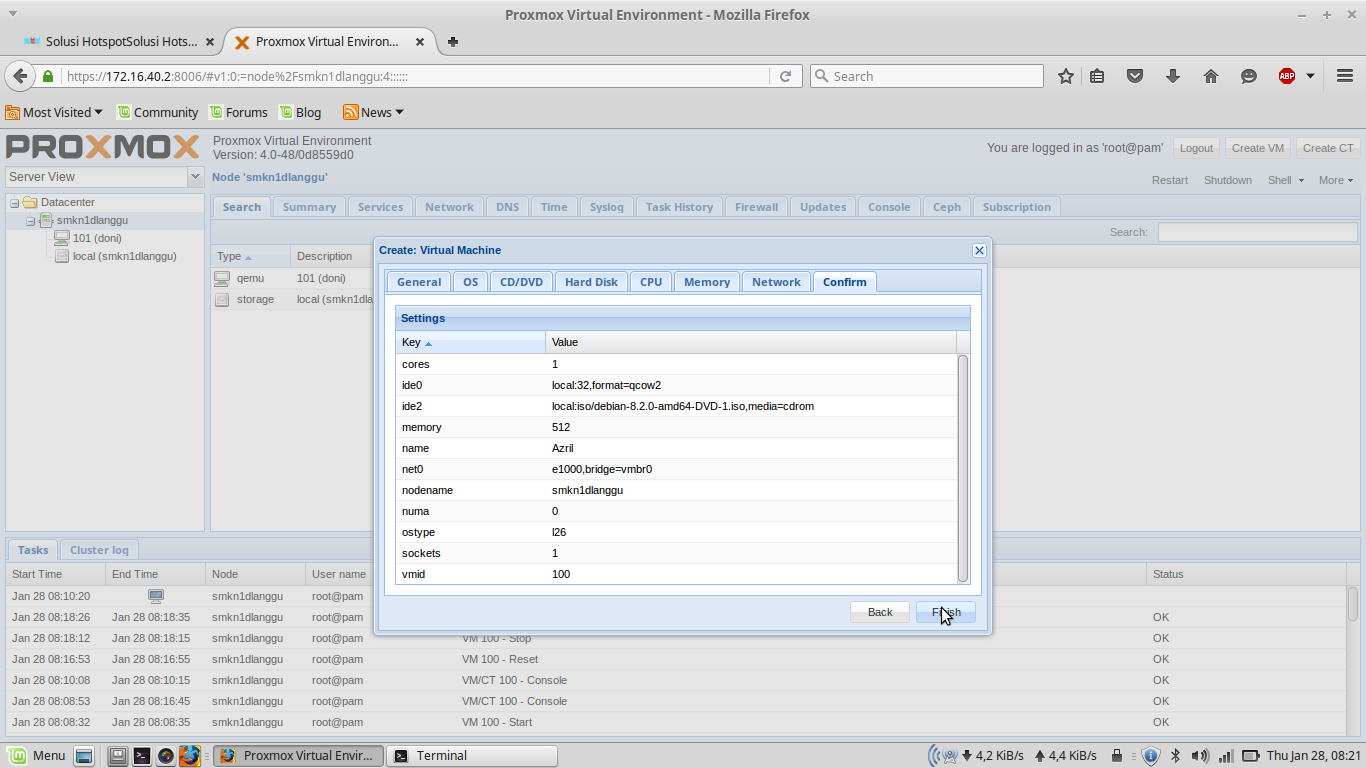The width and height of the screenshot is (1366, 768).
Task: Click the show desktop icon in taskbar
Action: point(84,756)
